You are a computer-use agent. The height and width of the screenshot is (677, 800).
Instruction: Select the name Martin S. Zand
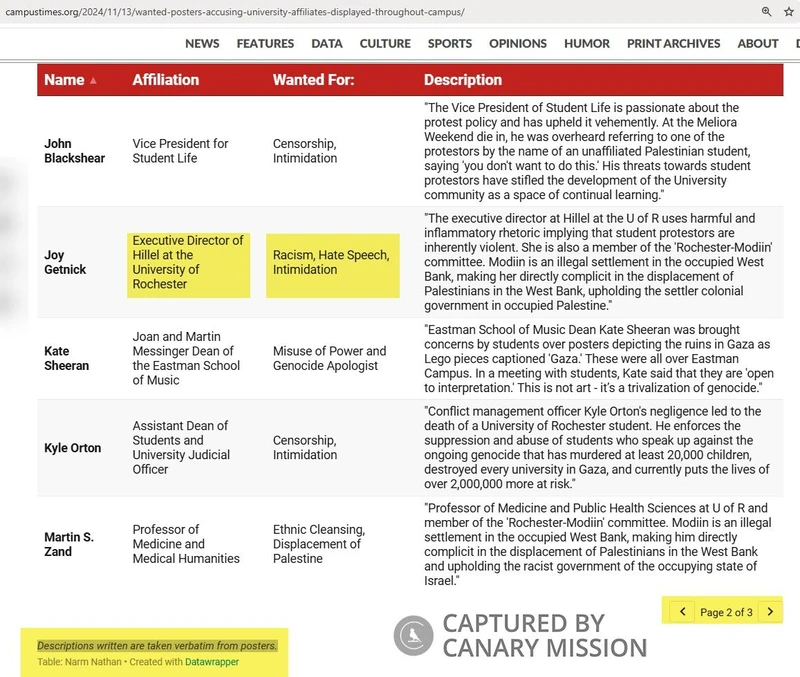[69, 544]
